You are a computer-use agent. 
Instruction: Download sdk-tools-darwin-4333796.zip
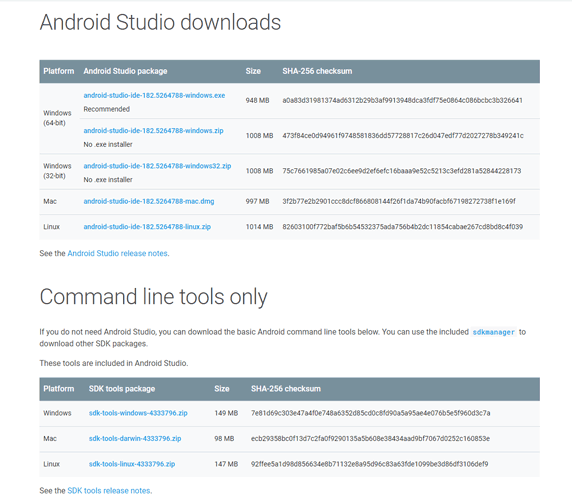coord(135,439)
